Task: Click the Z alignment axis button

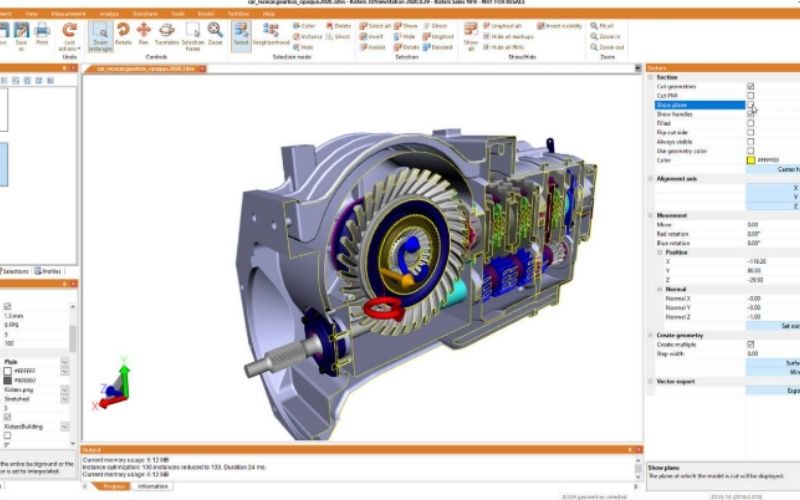Action: (773, 206)
